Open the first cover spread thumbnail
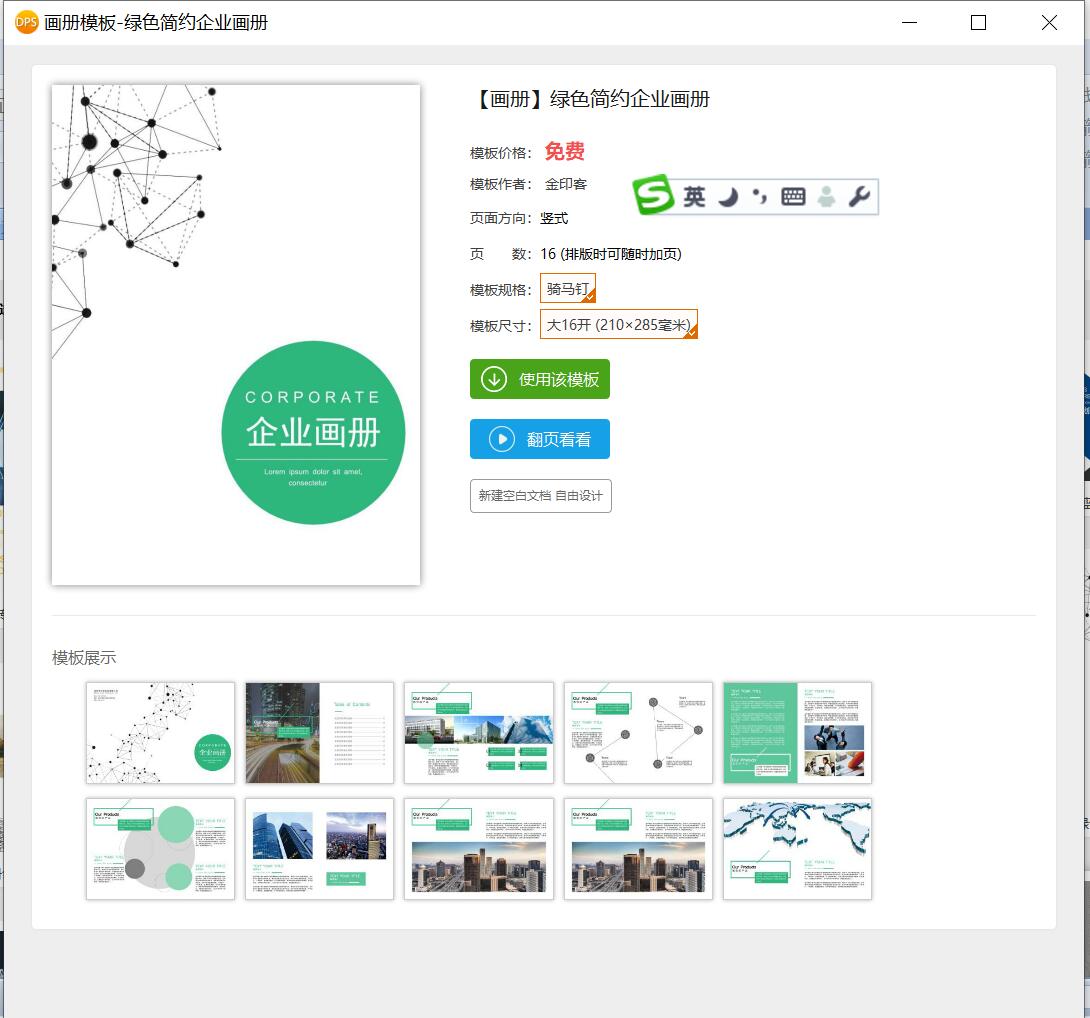The height and width of the screenshot is (1018, 1090). [x=161, y=733]
